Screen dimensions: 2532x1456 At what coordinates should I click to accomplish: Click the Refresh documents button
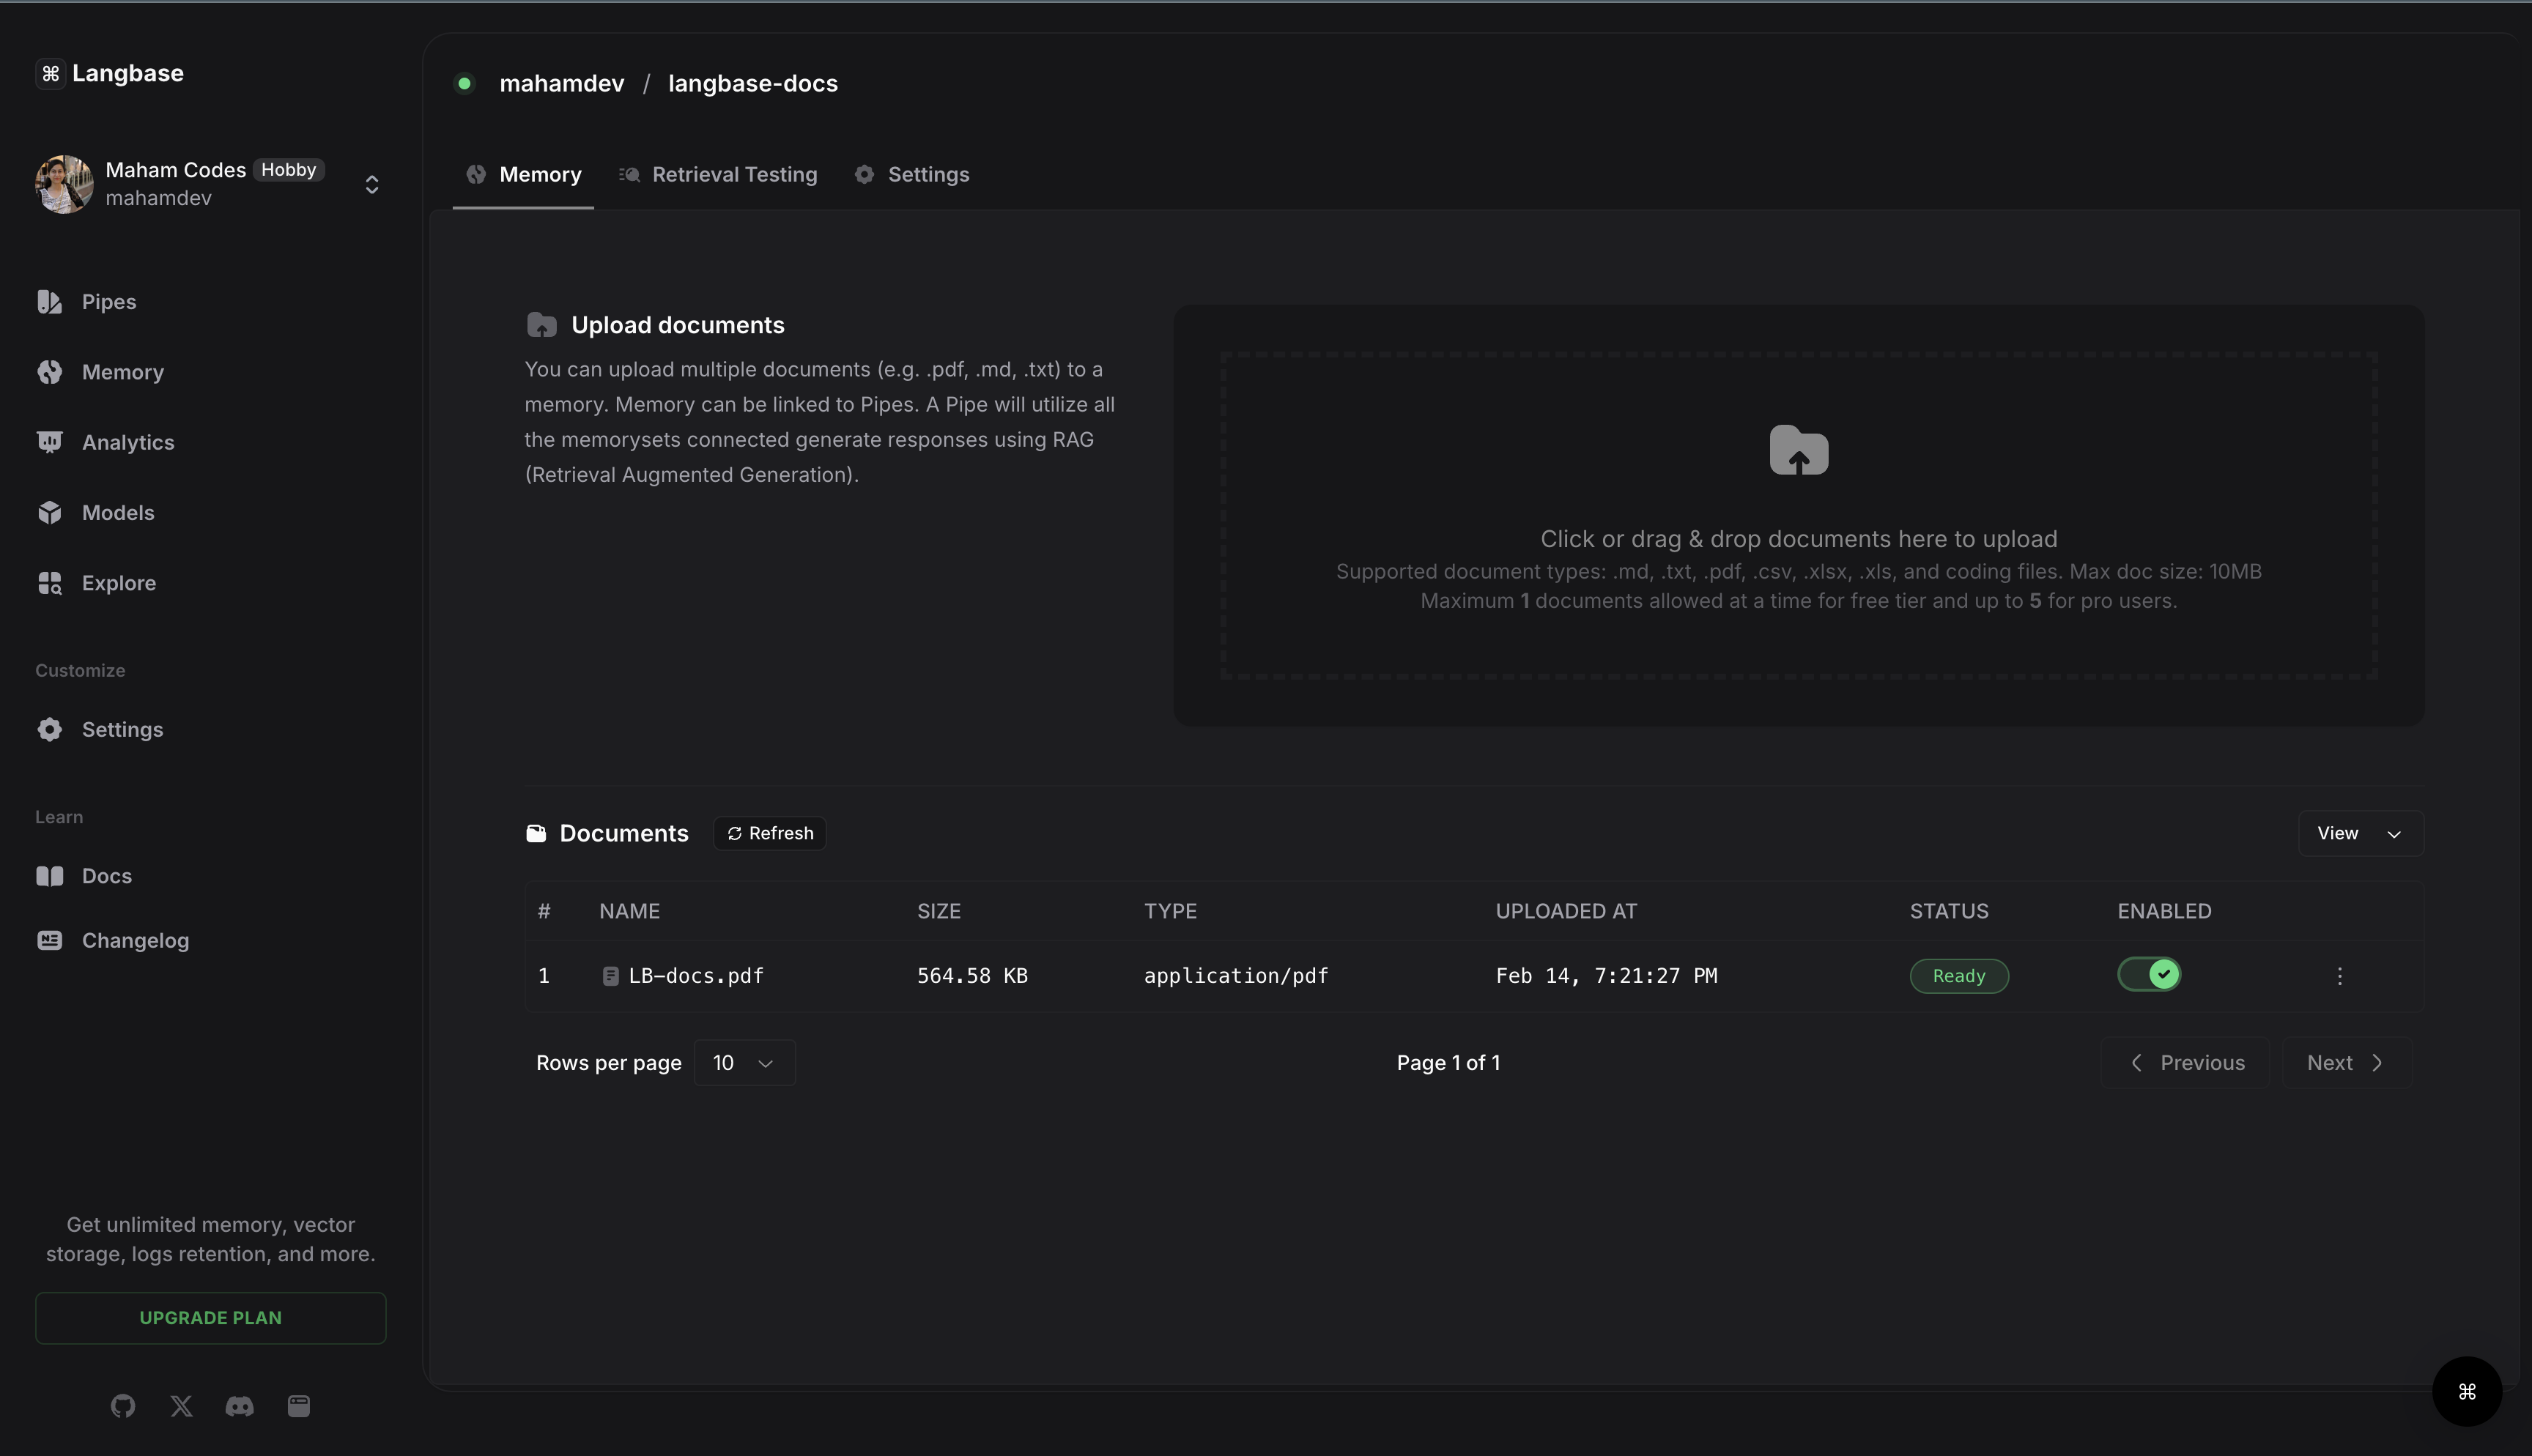pos(769,833)
